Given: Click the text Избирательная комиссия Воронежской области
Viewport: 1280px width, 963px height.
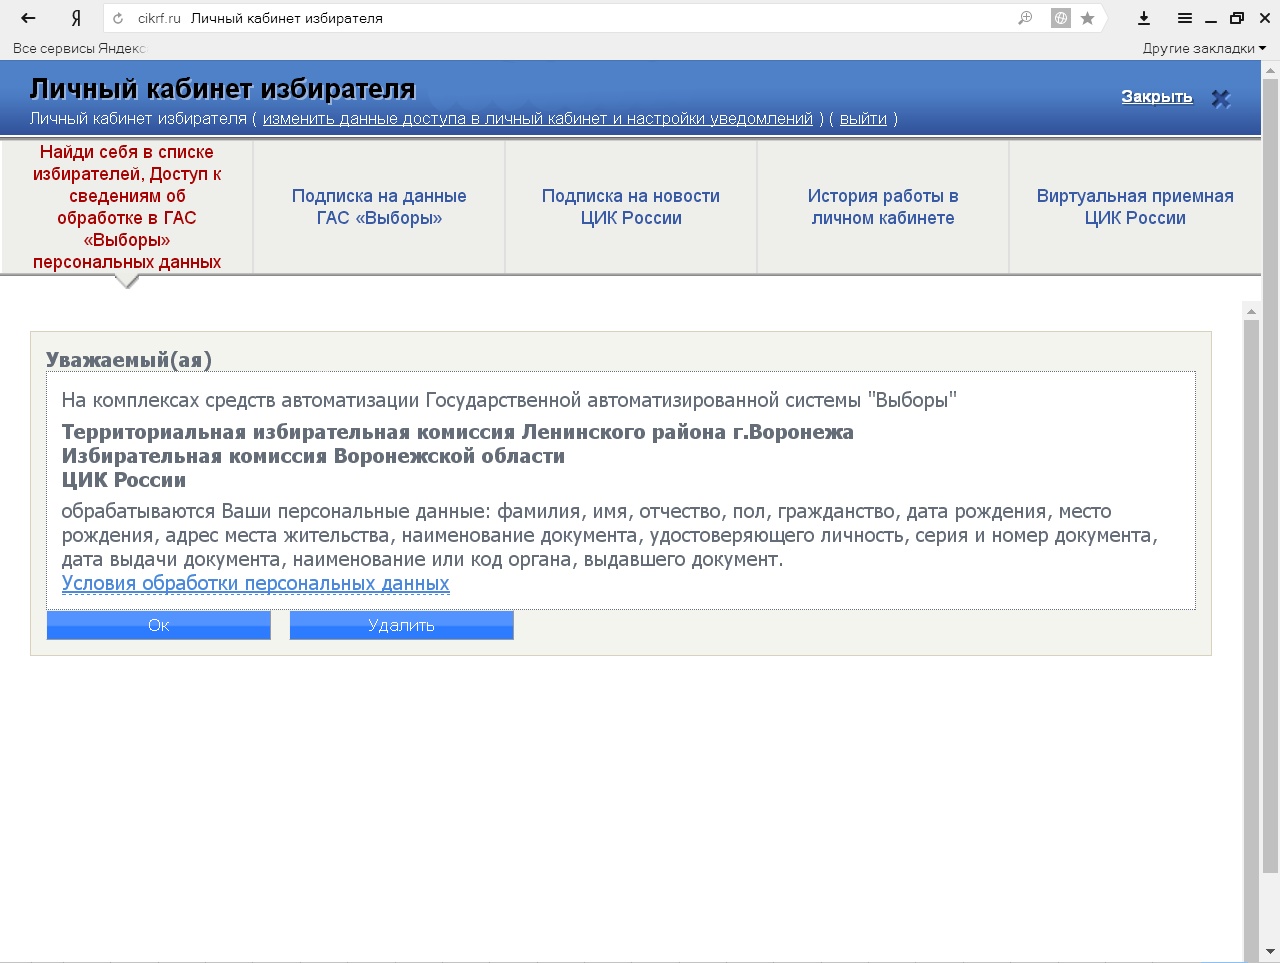Looking at the screenshot, I should pyautogui.click(x=313, y=456).
